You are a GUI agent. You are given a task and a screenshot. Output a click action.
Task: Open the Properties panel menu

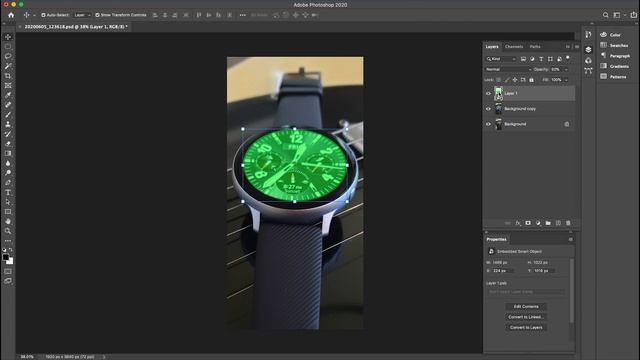571,240
